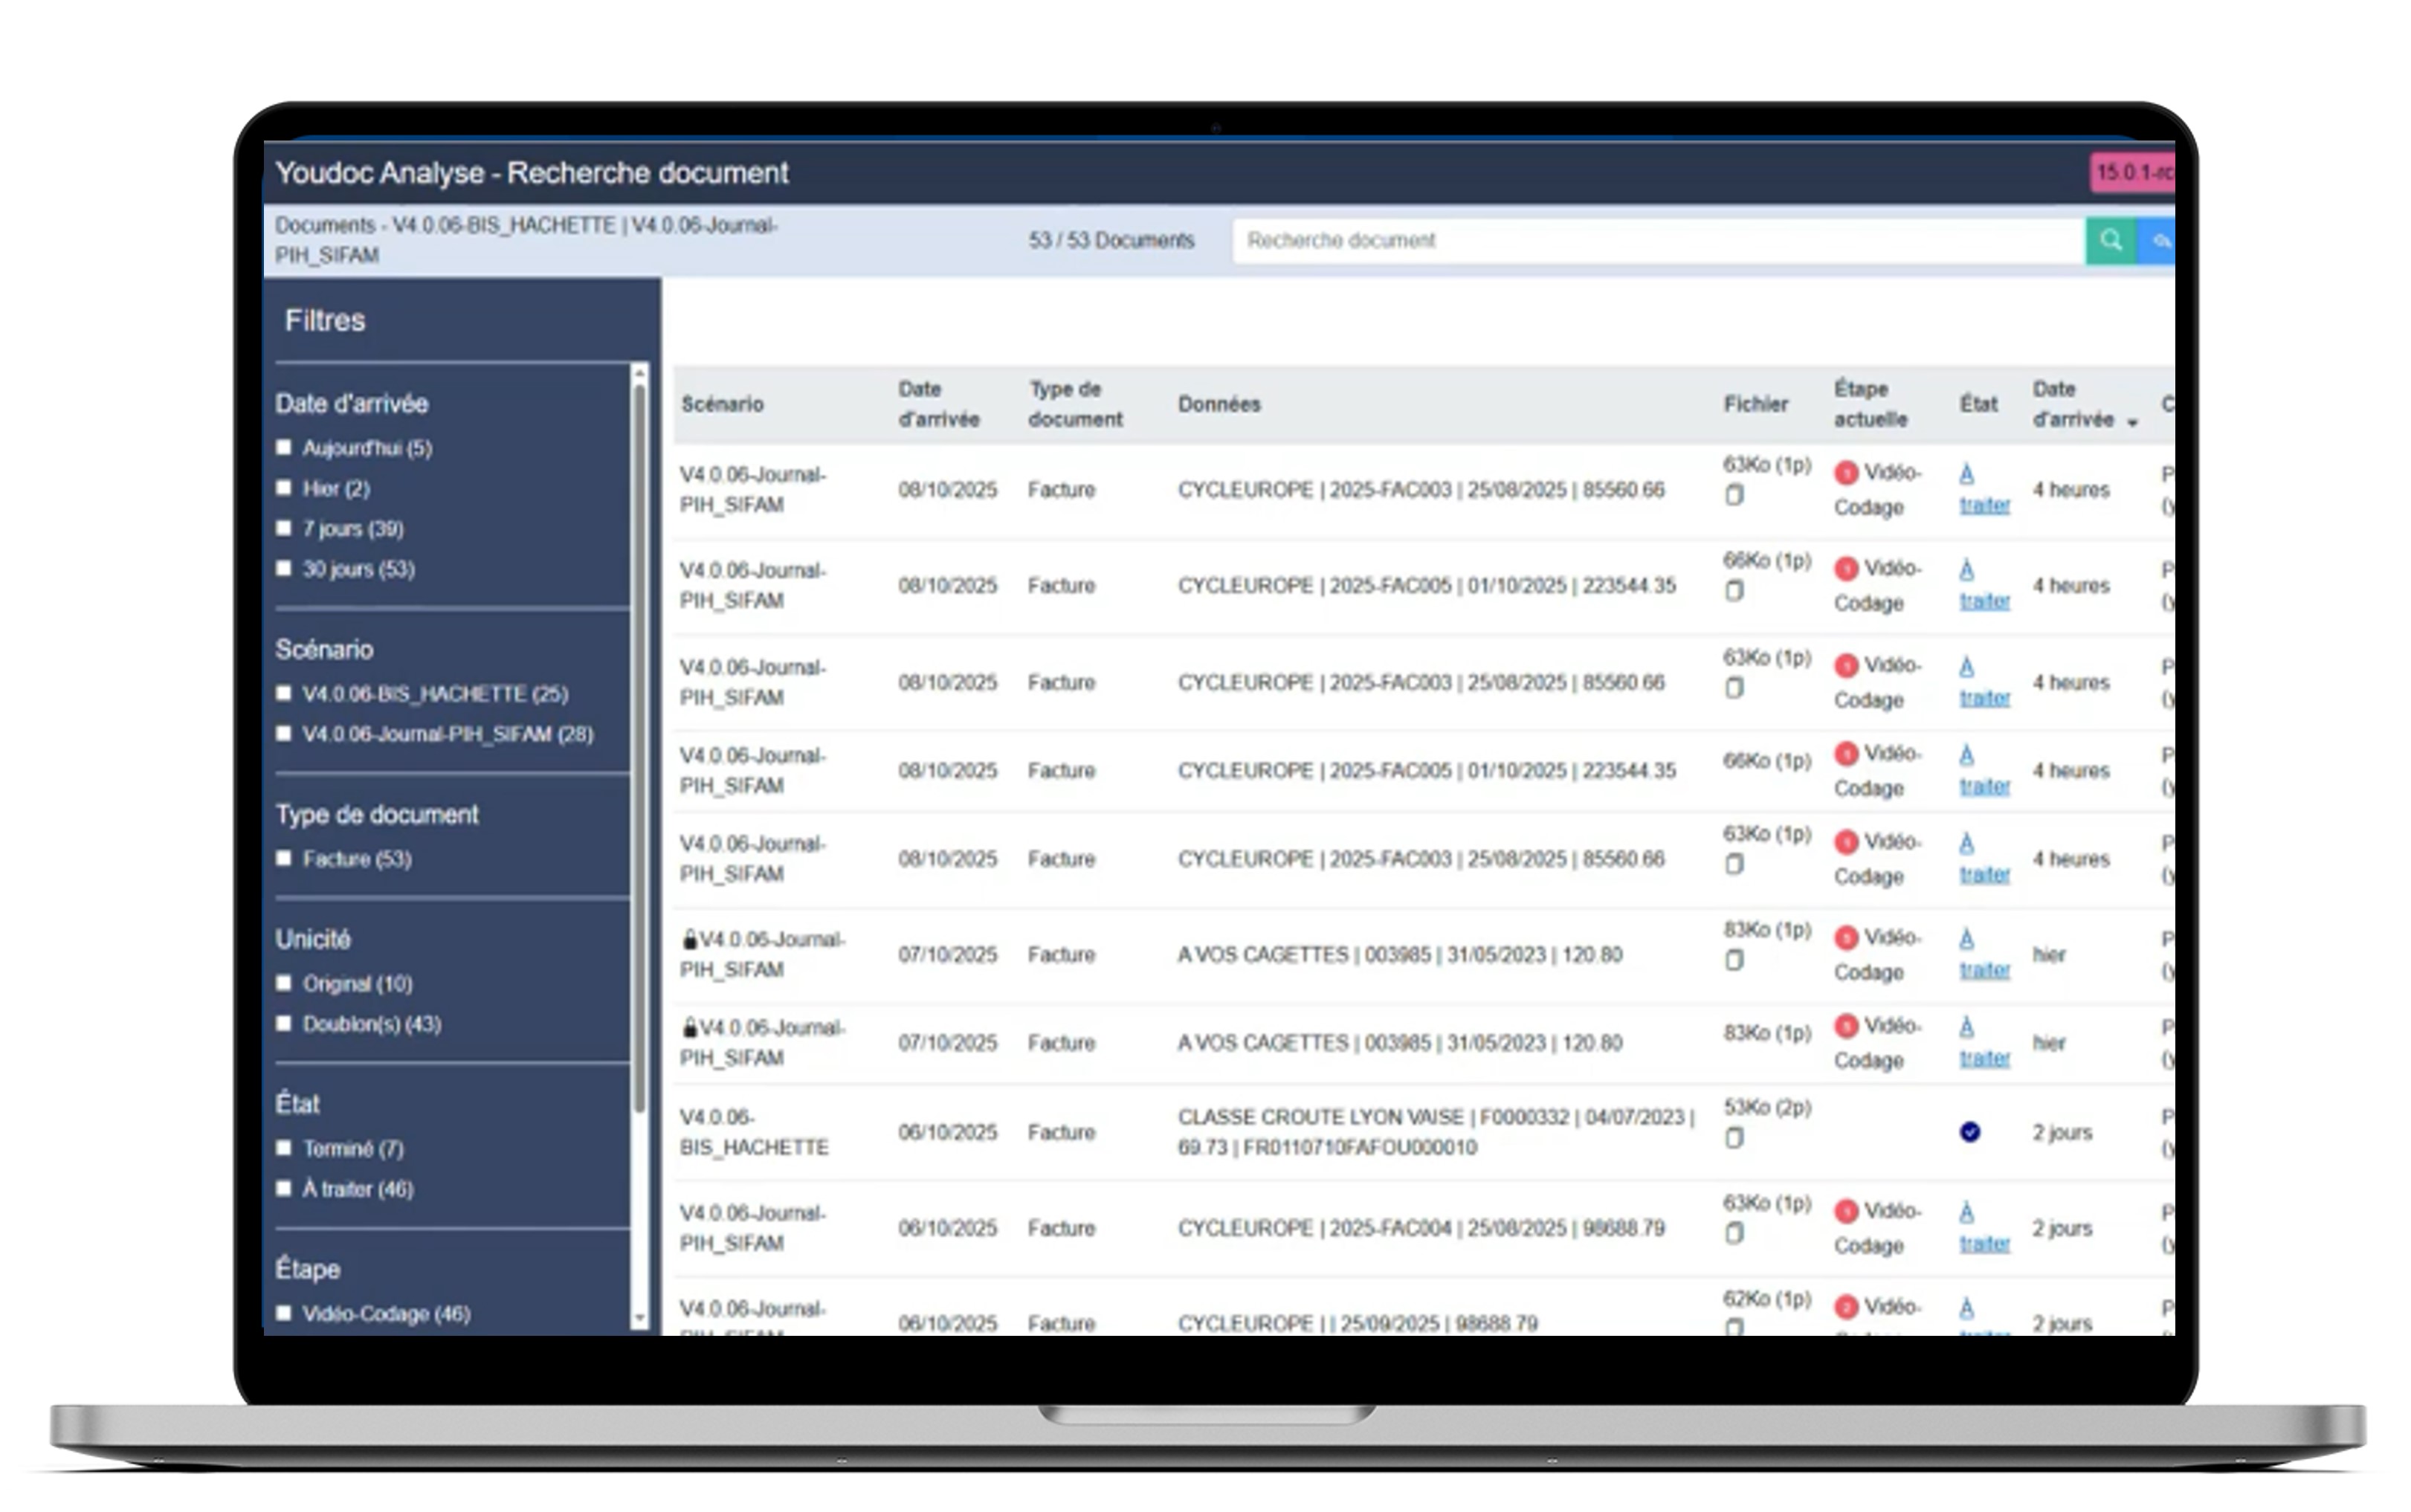Screen dimensions: 2411x1512
Task: Collapse the Unicité filter section
Action: point(313,938)
